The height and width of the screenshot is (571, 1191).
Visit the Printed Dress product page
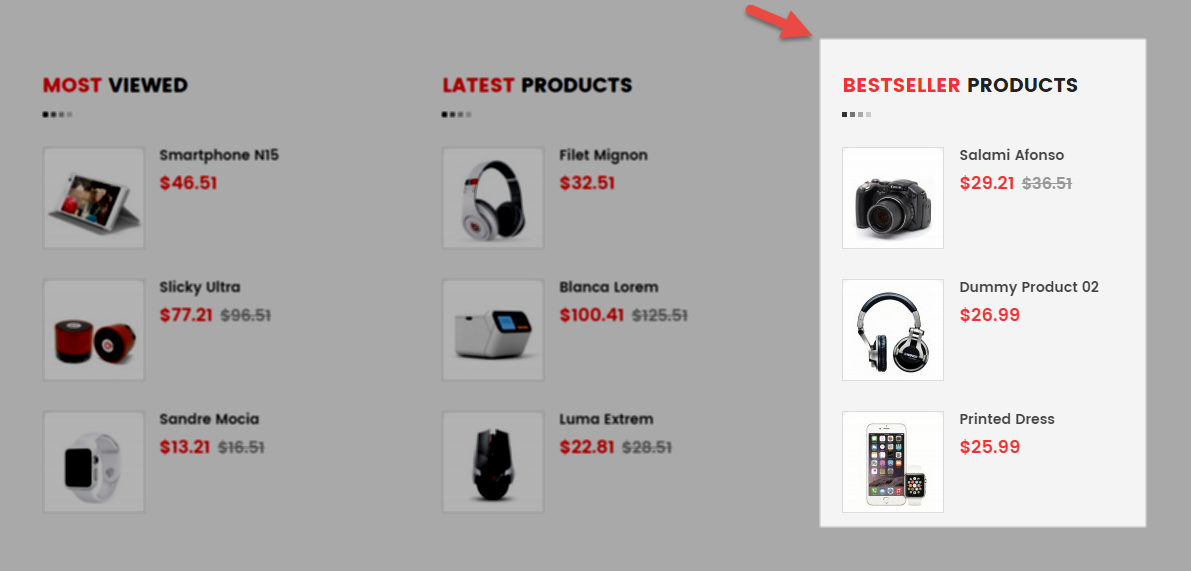(x=1007, y=419)
